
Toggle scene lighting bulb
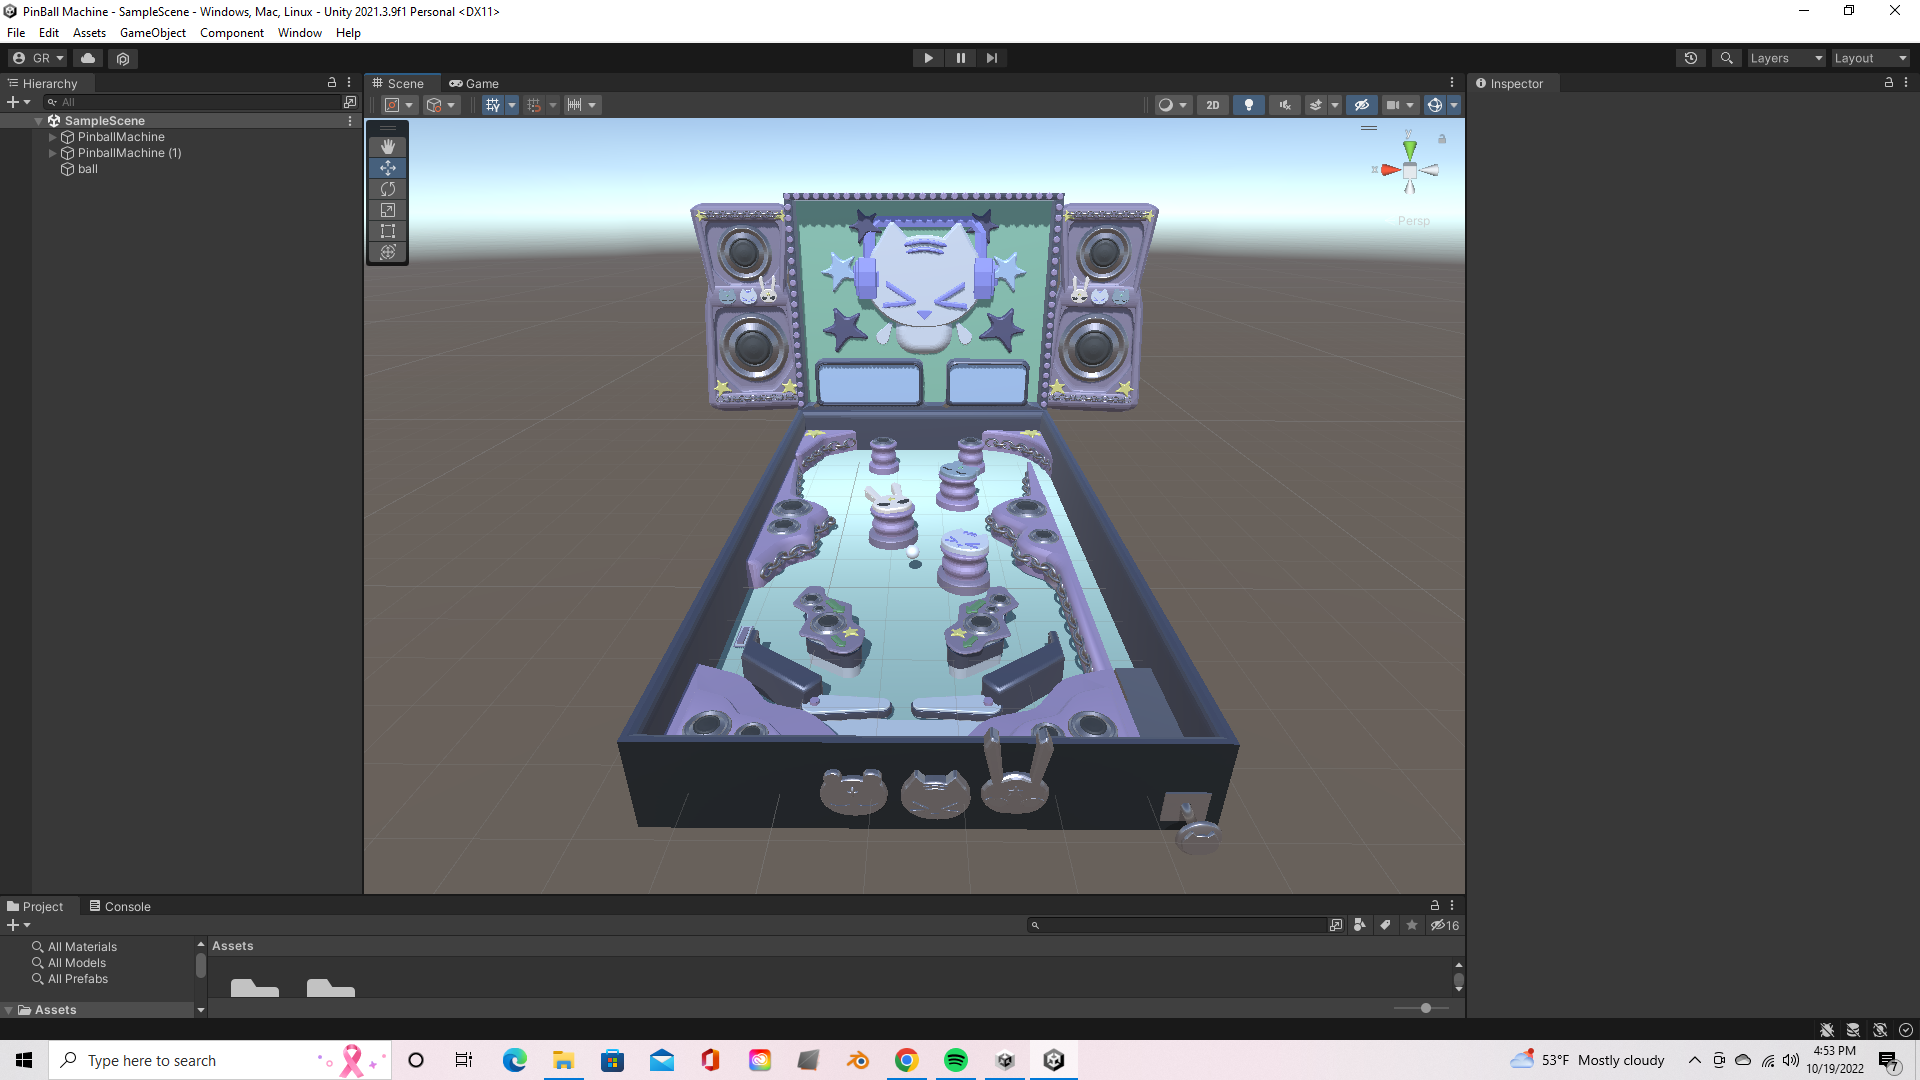(1248, 105)
